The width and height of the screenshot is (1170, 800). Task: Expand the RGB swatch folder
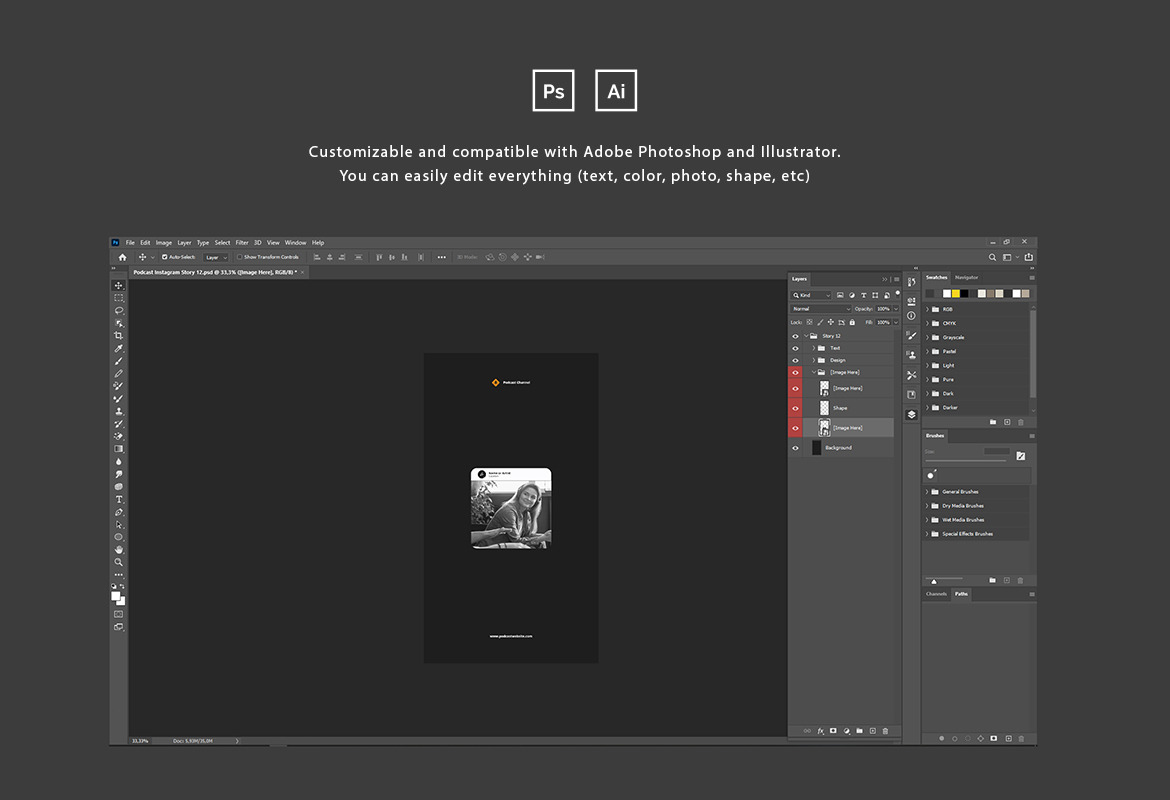(x=927, y=309)
